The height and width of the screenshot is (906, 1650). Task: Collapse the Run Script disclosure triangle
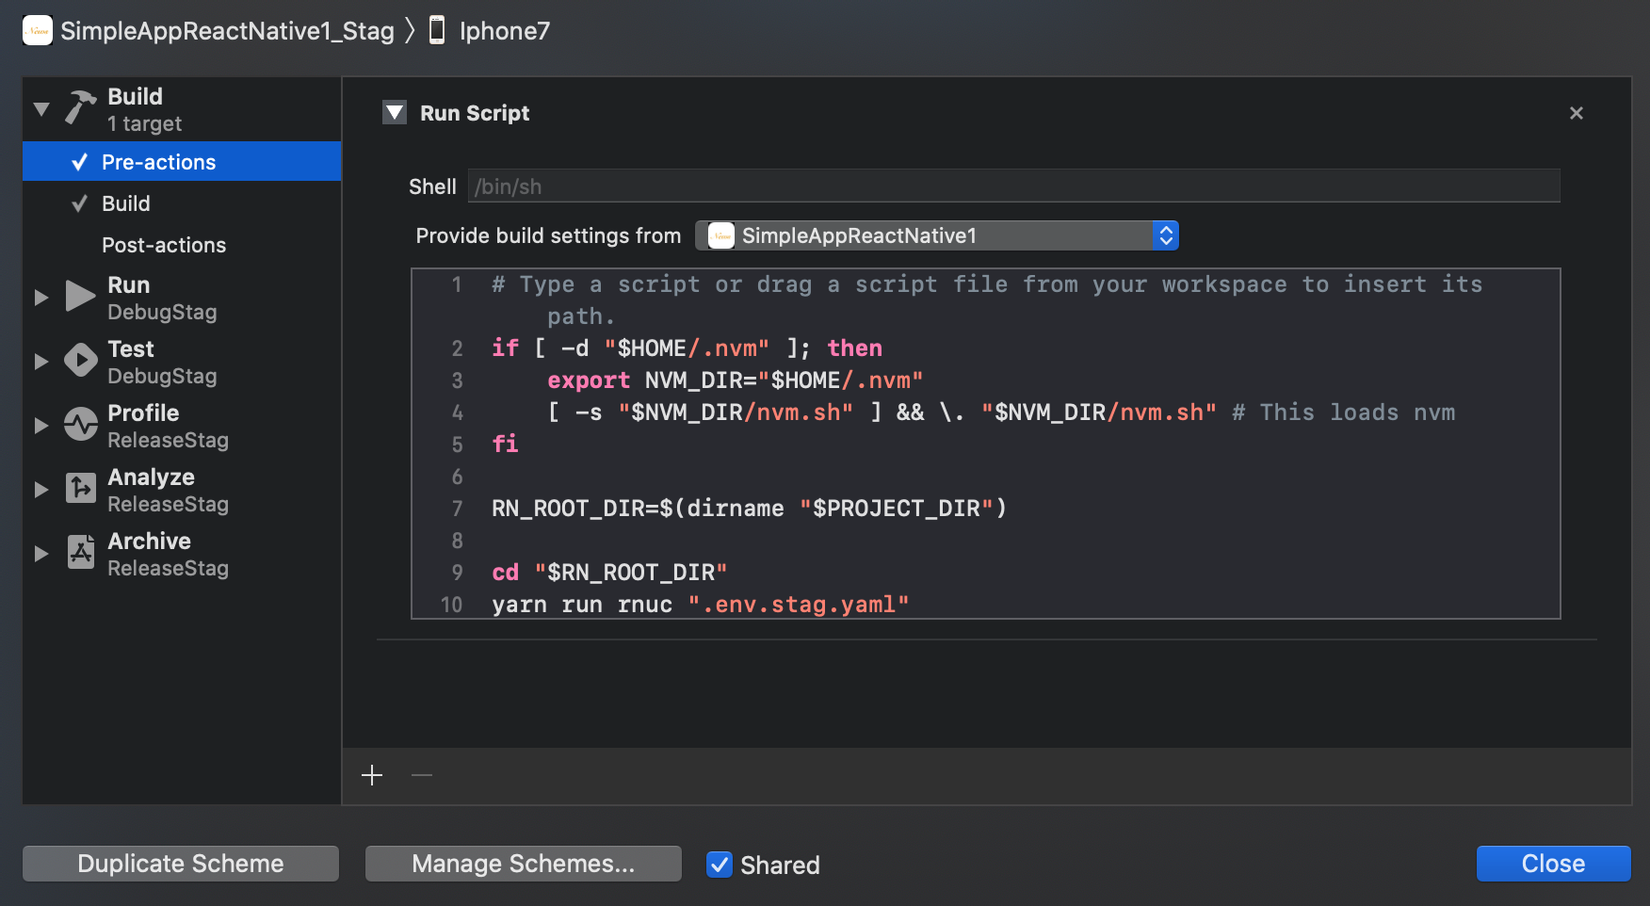click(395, 113)
